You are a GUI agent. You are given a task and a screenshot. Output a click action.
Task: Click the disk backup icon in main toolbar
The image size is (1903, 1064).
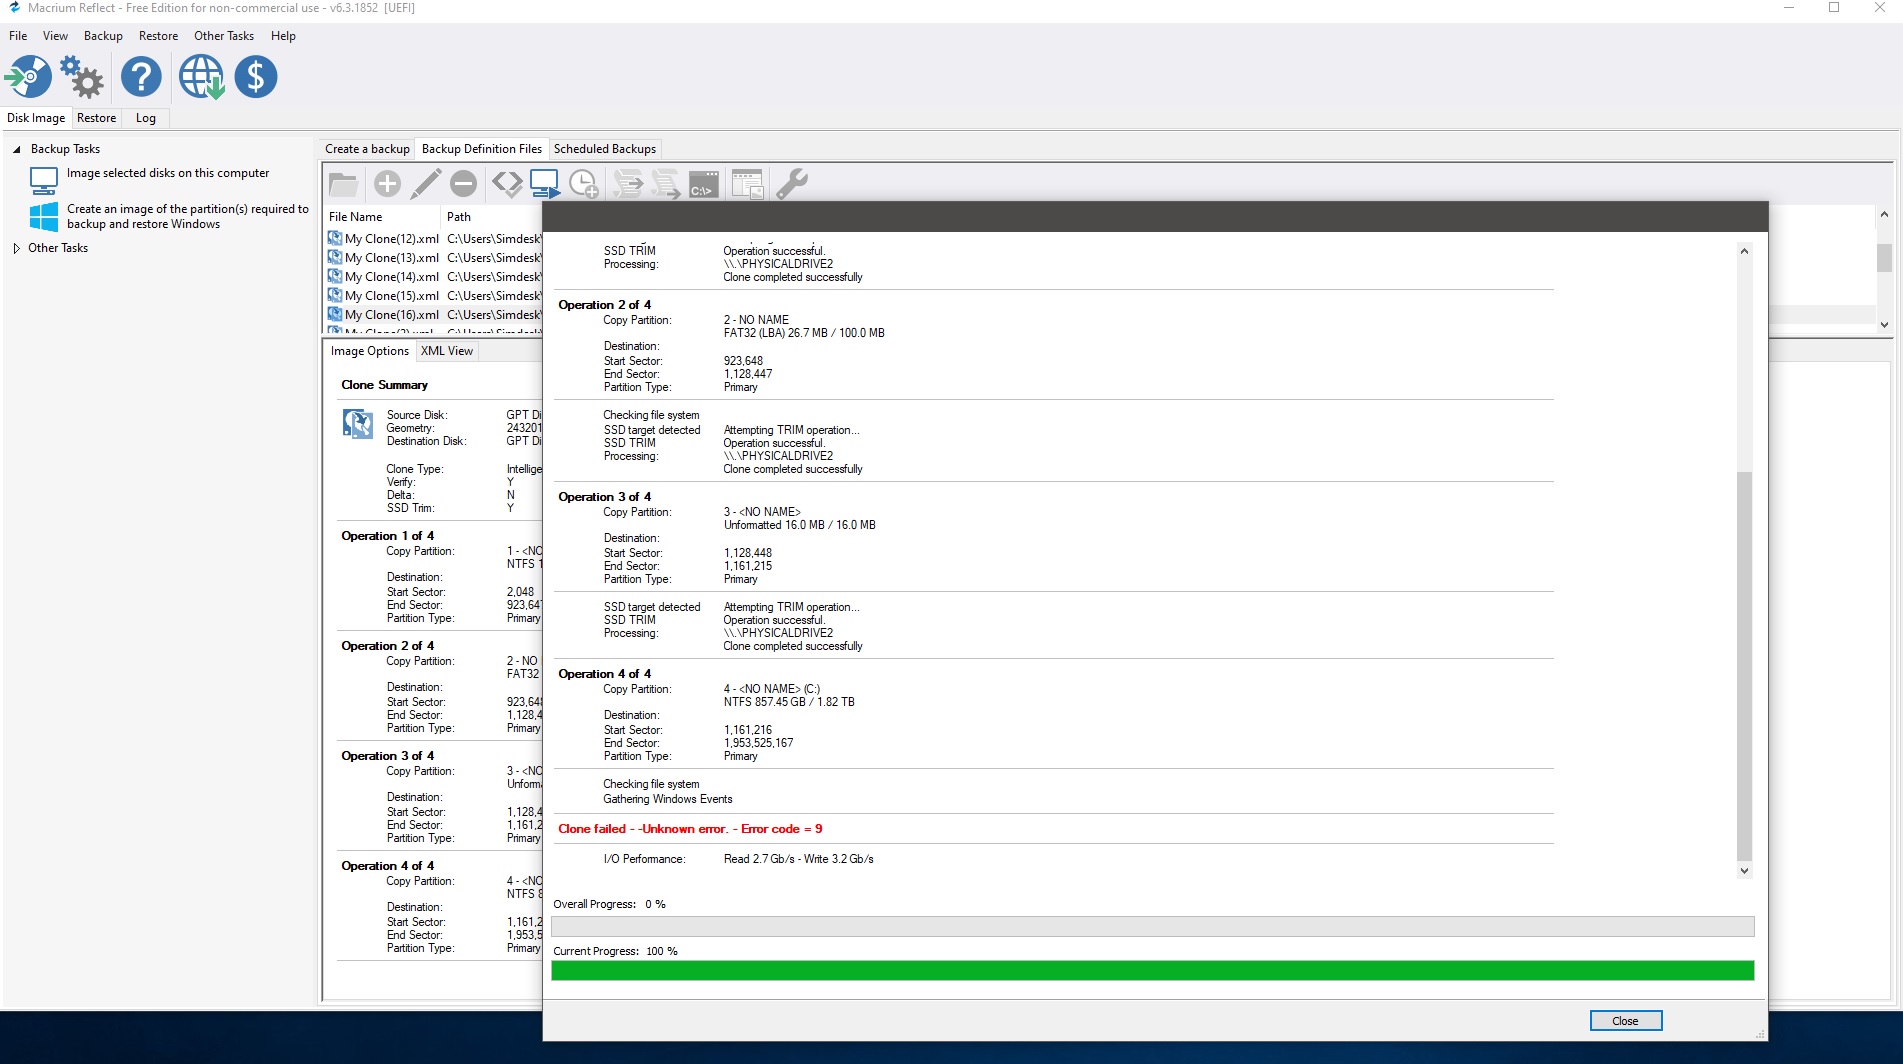[29, 77]
